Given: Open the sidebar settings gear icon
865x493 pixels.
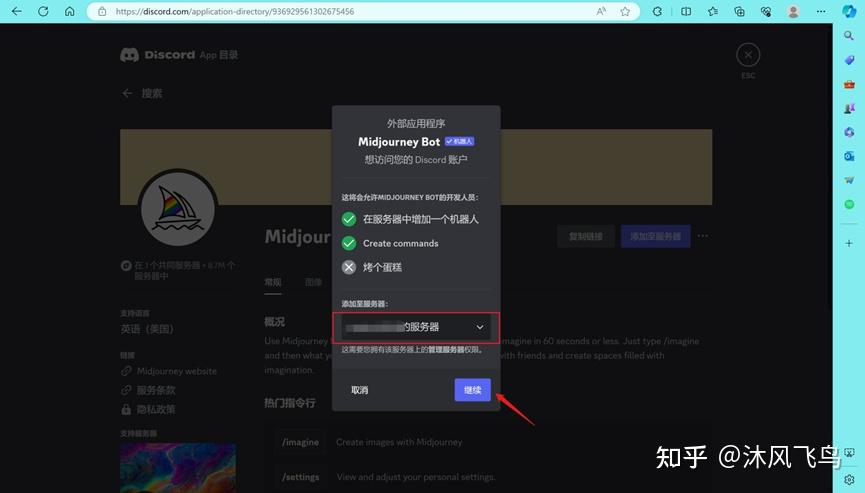Looking at the screenshot, I should click(849, 479).
